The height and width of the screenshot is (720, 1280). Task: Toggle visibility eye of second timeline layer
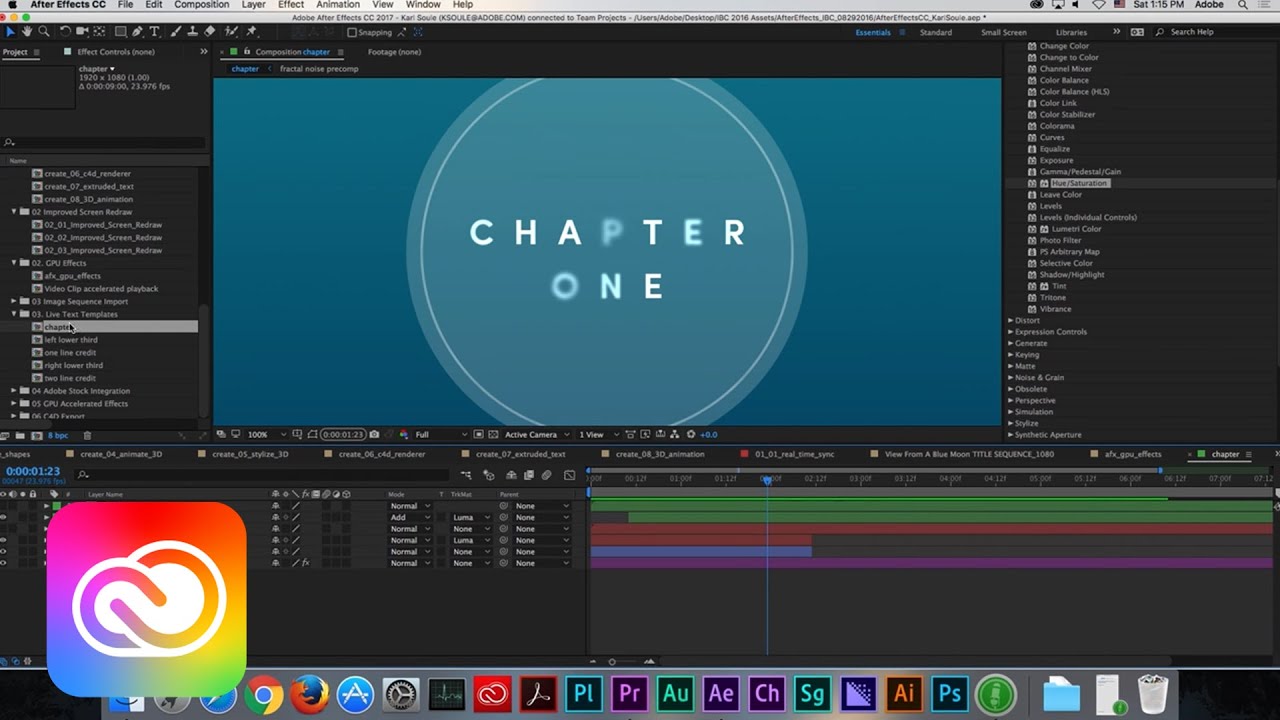click(x=3, y=517)
